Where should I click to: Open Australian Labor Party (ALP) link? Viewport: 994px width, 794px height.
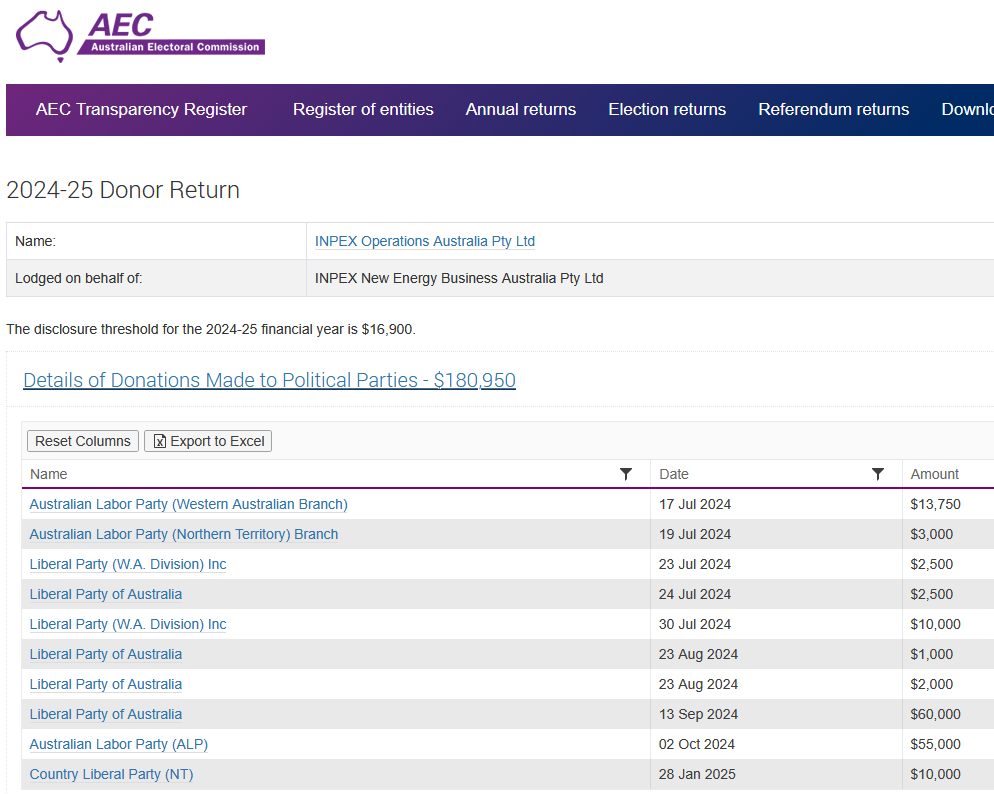pos(119,744)
